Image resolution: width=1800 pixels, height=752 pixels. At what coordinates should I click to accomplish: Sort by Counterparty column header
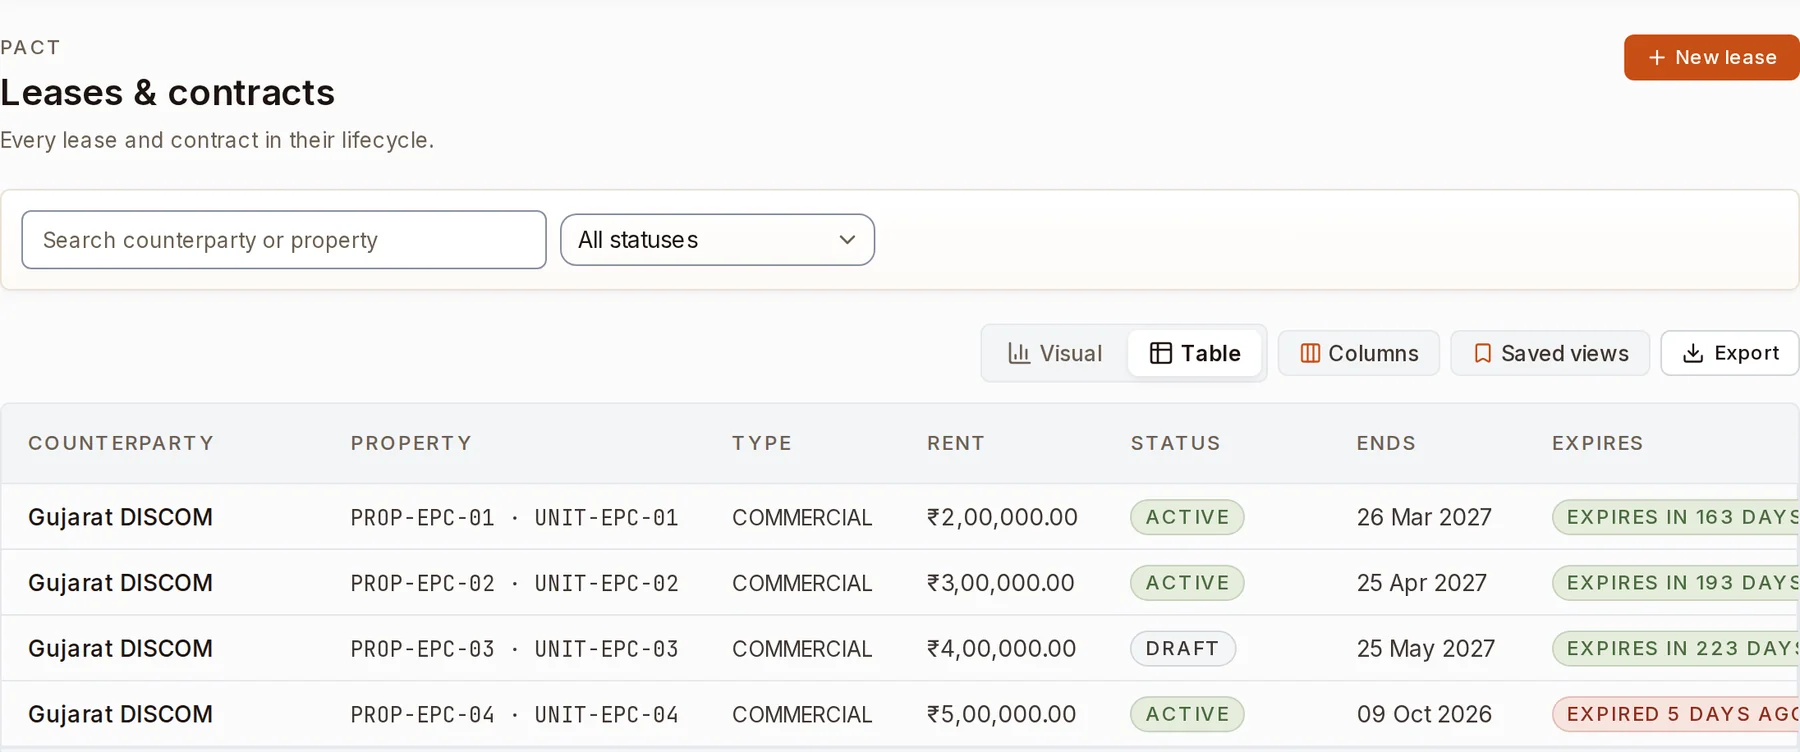(121, 443)
